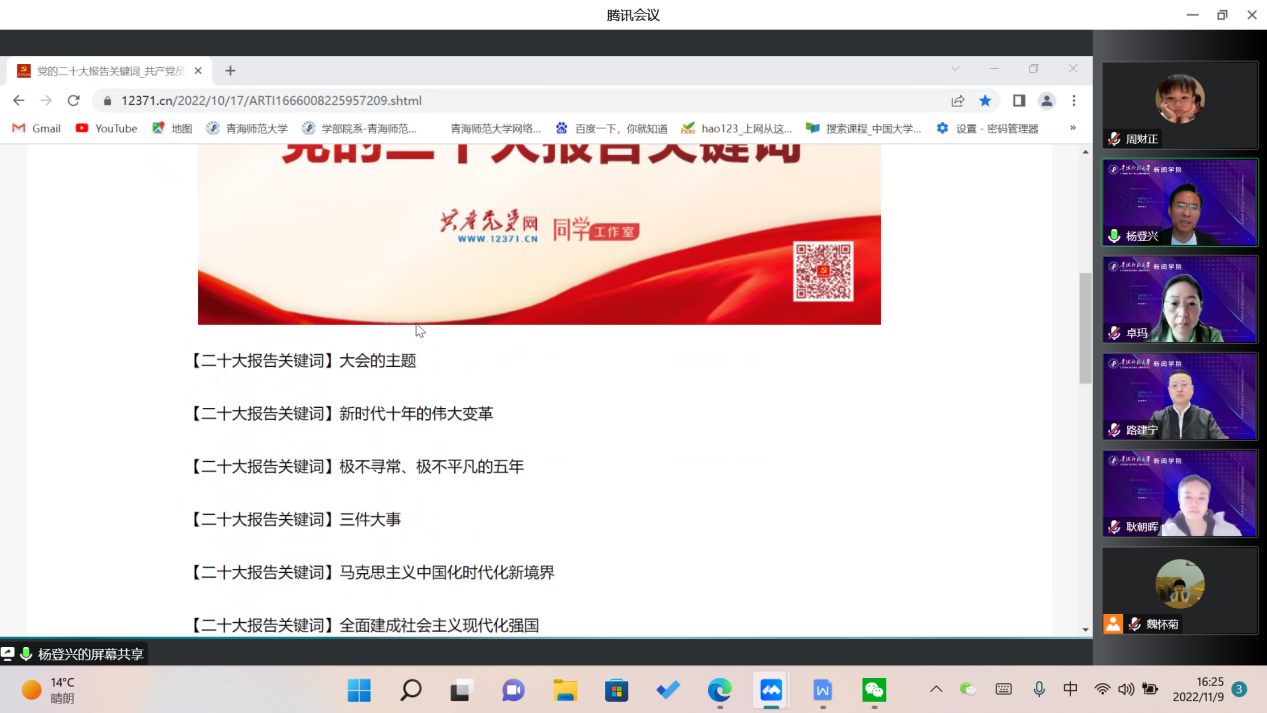Viewport: 1267px width, 713px height.
Task: Expand the hidden system tray icons chevron
Action: point(936,689)
